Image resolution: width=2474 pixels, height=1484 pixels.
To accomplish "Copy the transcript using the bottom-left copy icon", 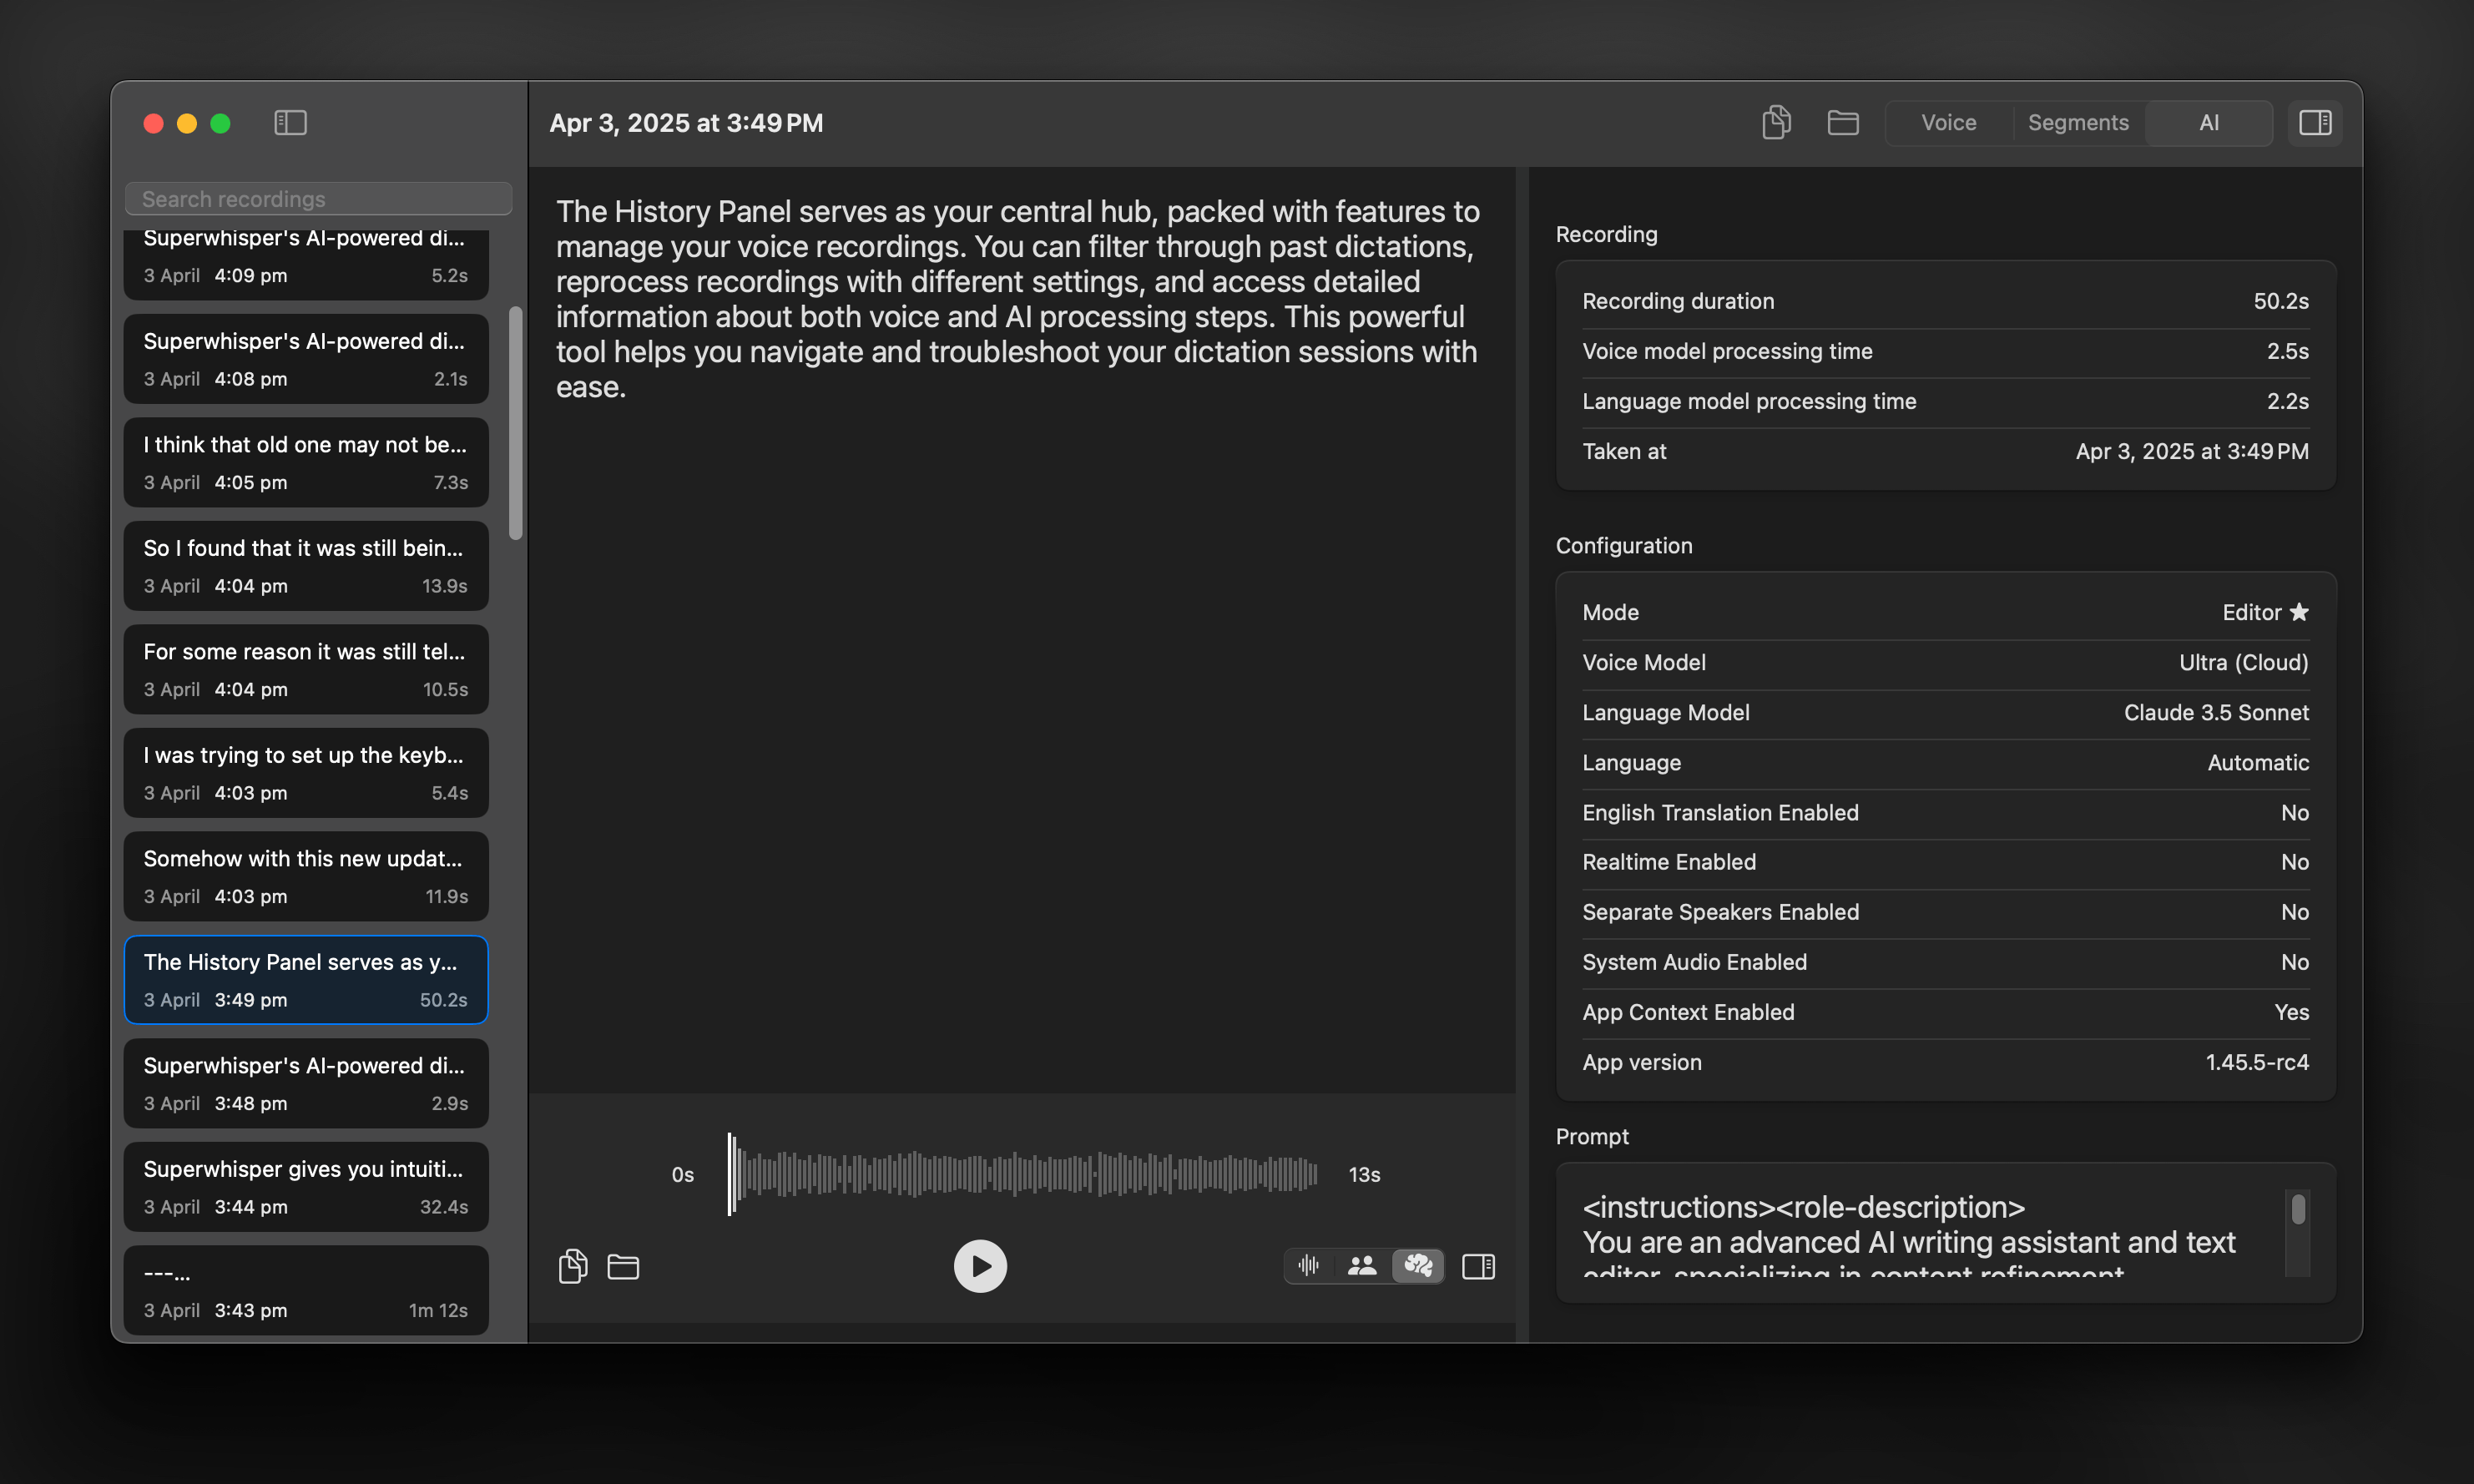I will [x=572, y=1266].
